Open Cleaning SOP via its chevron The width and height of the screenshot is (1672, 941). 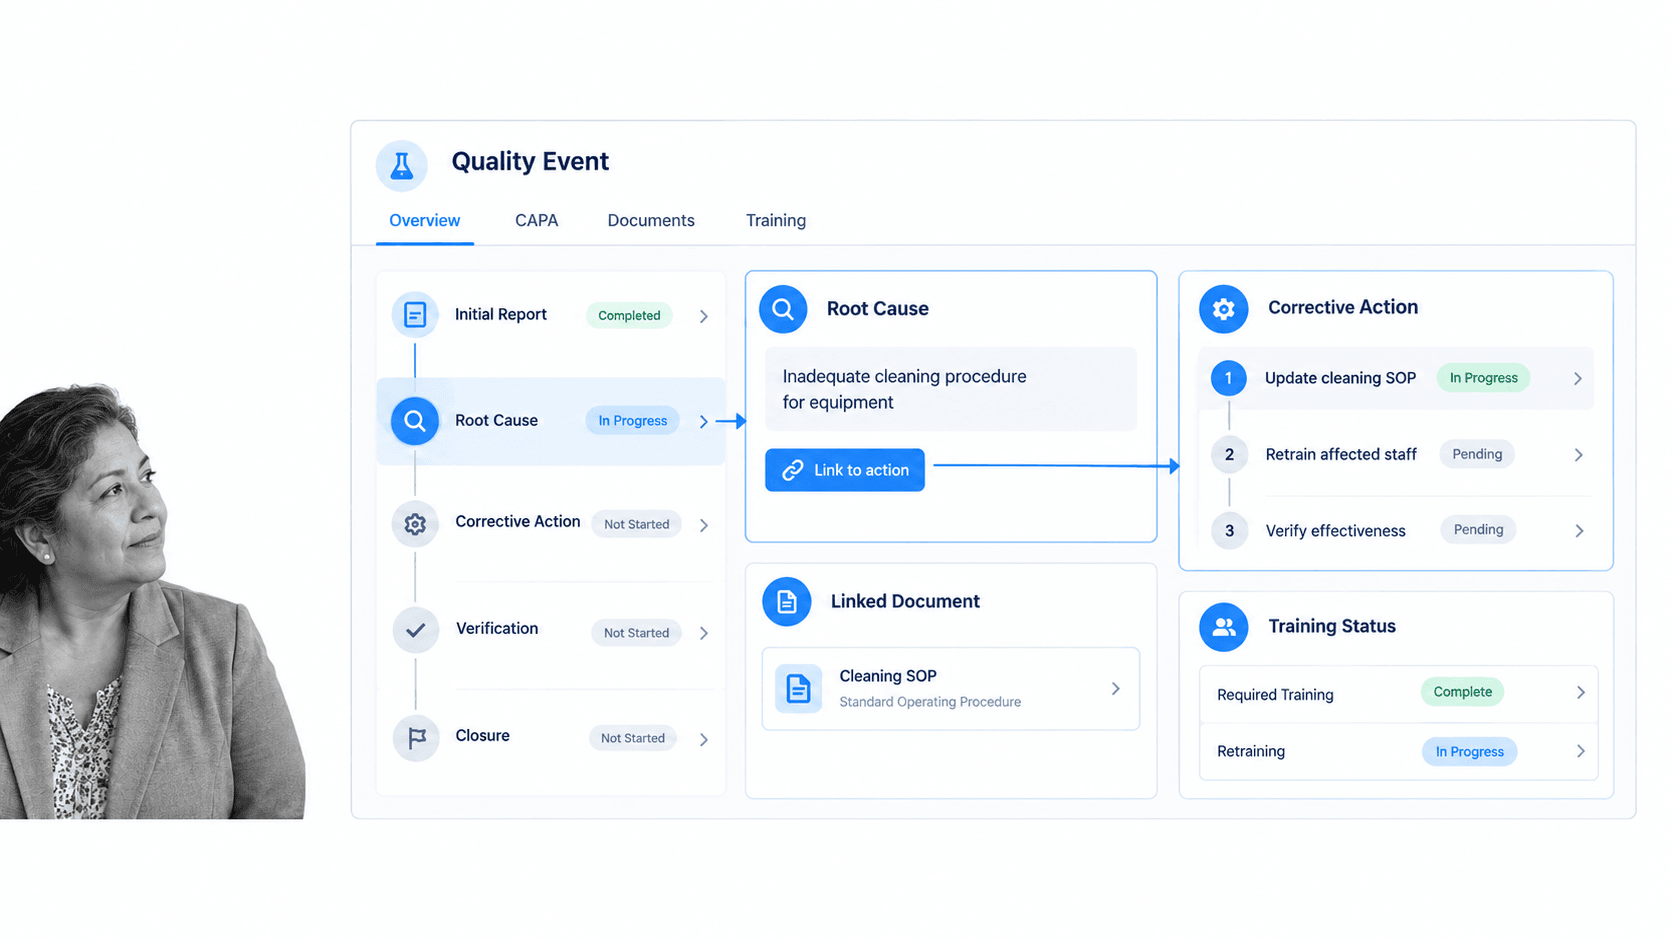tap(1116, 689)
